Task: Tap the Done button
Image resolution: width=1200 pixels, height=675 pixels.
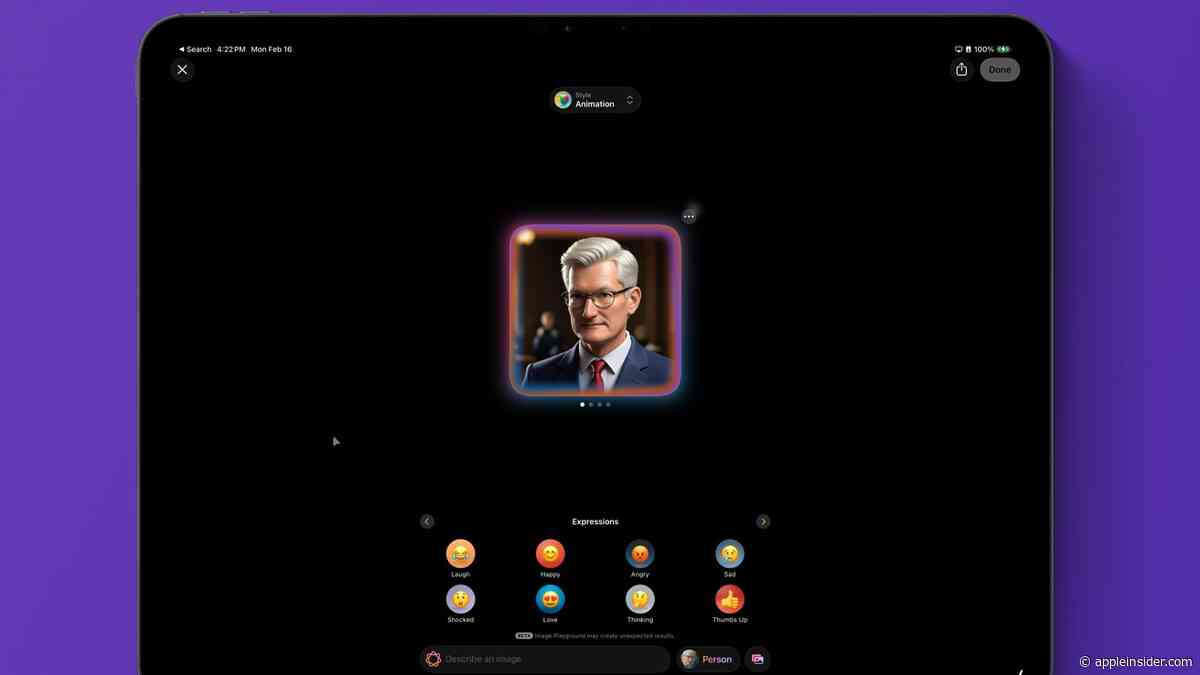Action: point(1000,69)
